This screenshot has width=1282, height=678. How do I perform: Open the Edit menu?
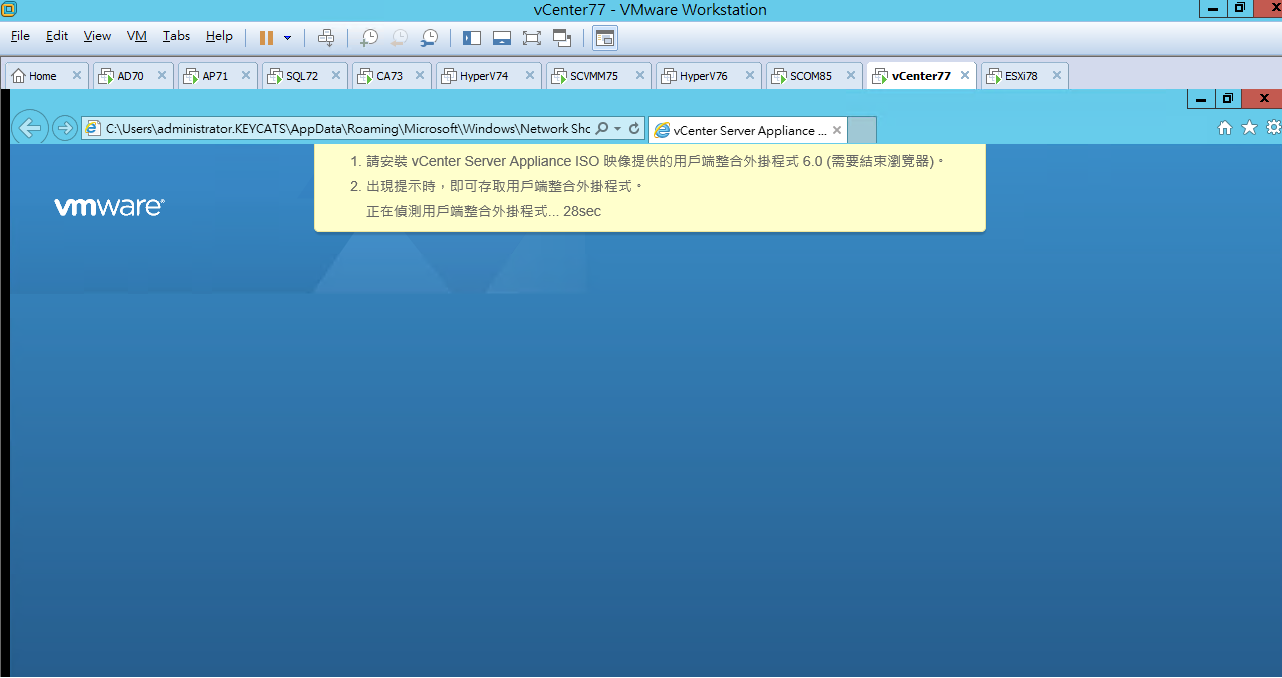point(57,36)
